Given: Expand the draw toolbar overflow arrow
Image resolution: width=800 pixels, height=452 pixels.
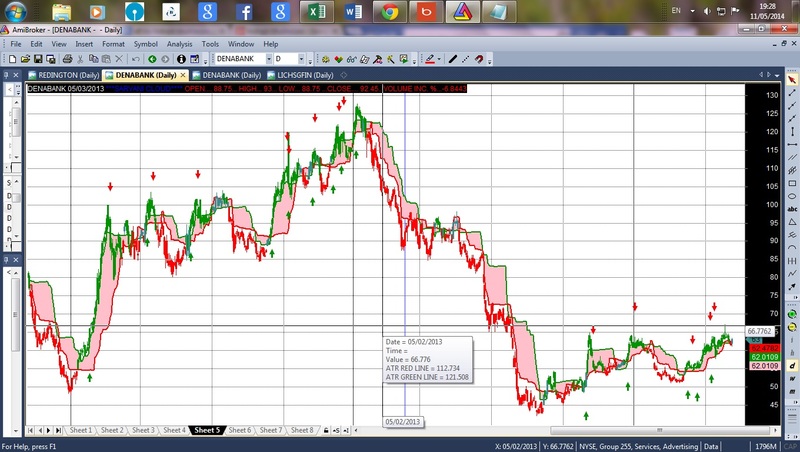Looking at the screenshot, I should pos(489,61).
